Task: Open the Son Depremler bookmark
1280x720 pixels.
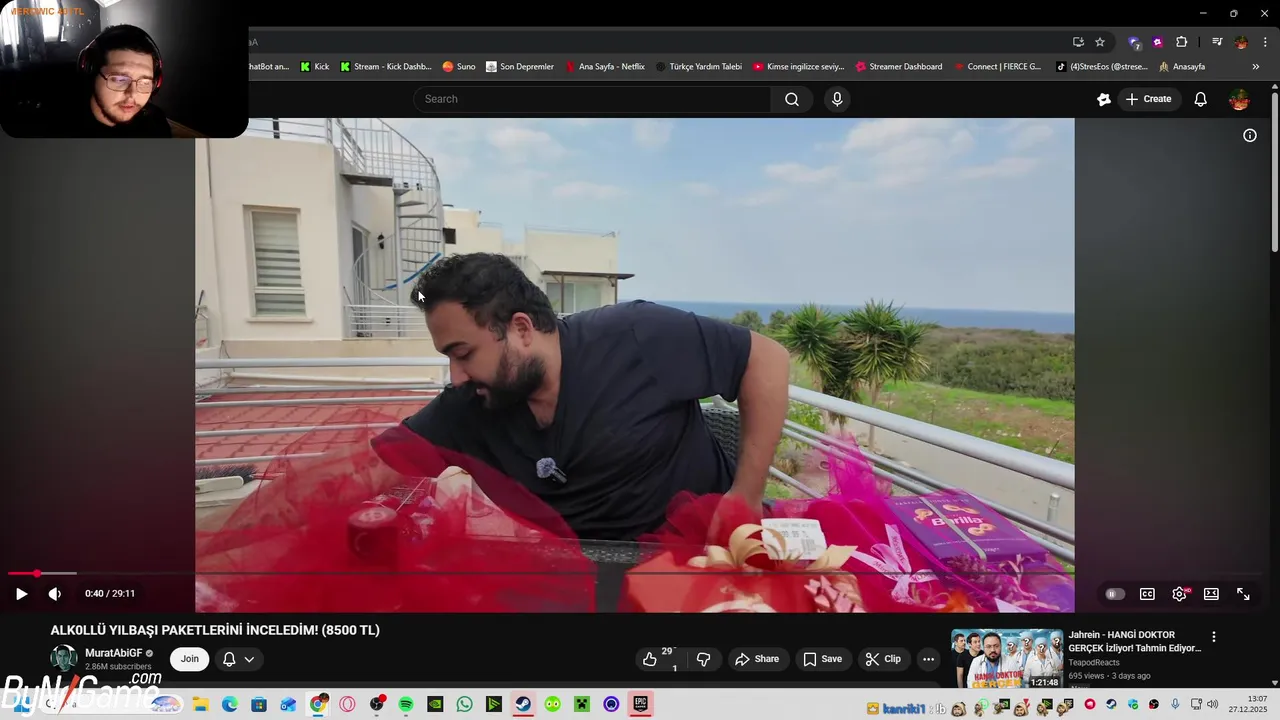Action: pos(520,67)
